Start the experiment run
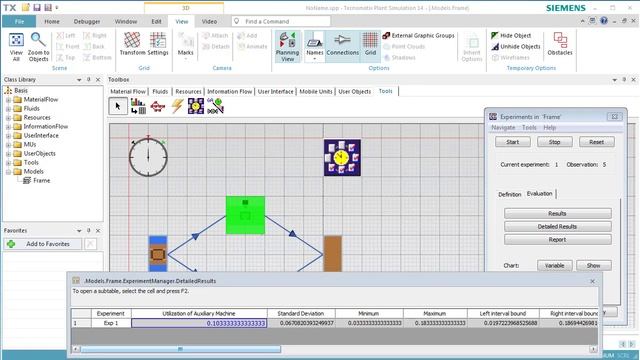This screenshot has height=360, width=640. pos(513,142)
